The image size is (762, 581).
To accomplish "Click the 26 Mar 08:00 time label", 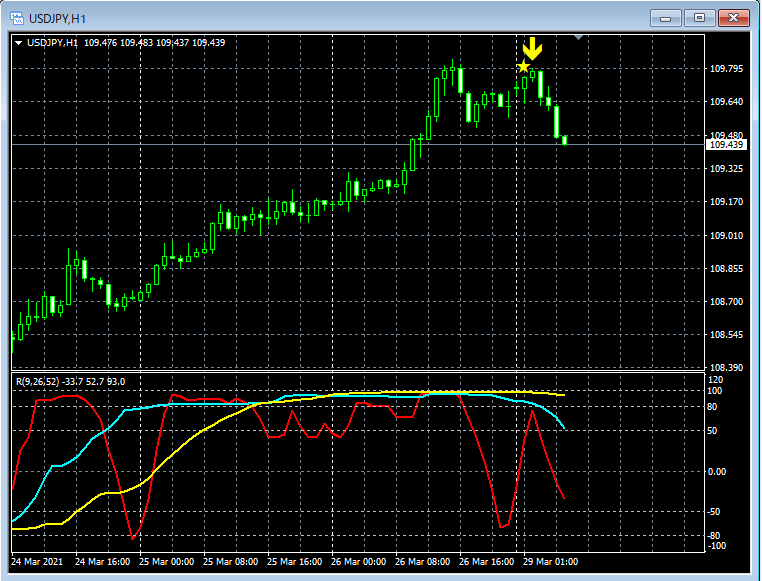I will 422,562.
